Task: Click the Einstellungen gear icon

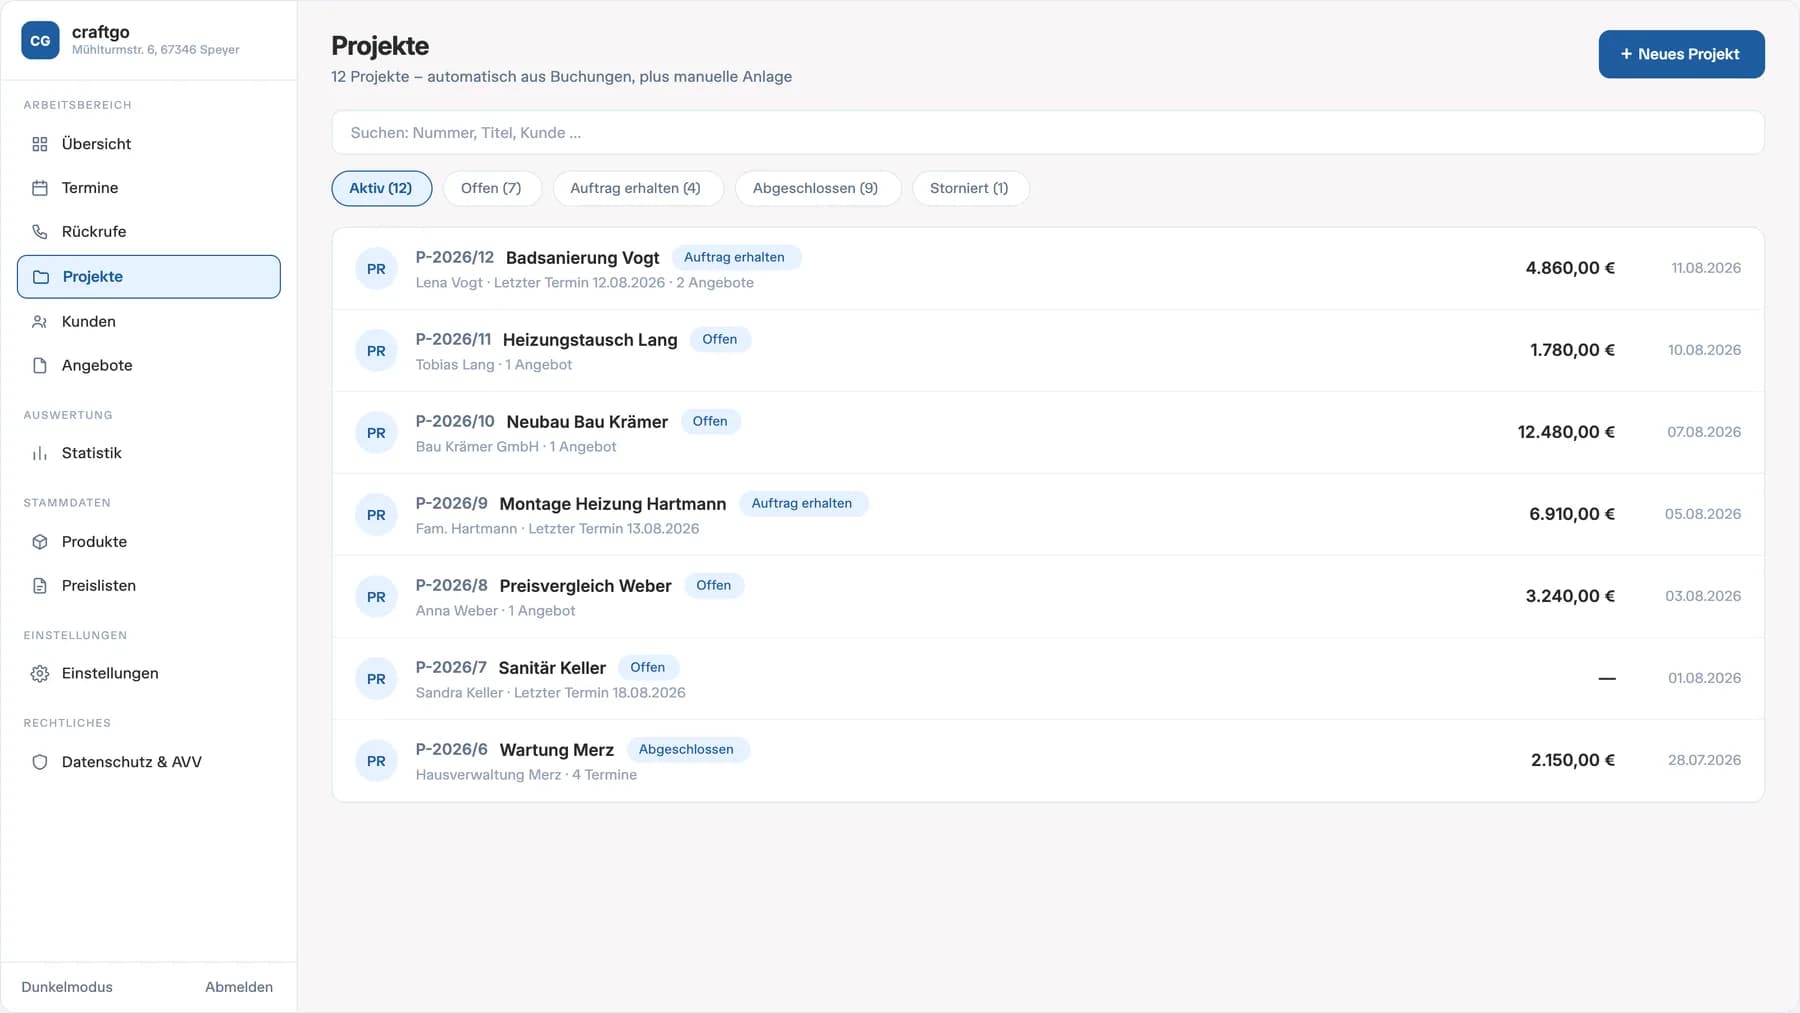Action: point(40,674)
